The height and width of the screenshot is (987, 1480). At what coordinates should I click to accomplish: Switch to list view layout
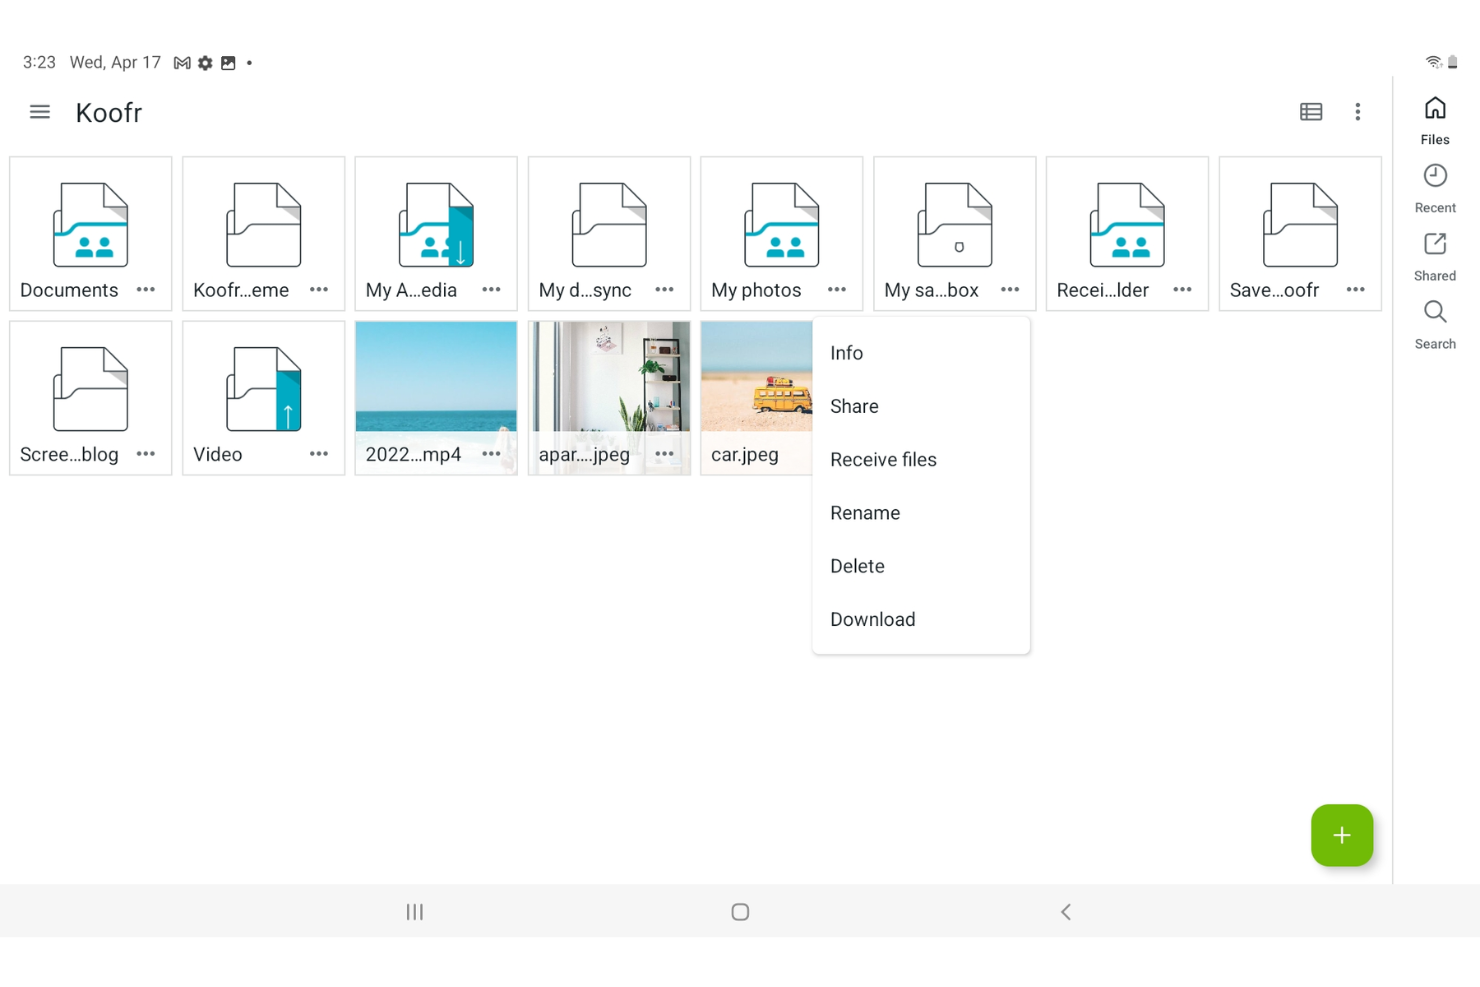pyautogui.click(x=1310, y=111)
